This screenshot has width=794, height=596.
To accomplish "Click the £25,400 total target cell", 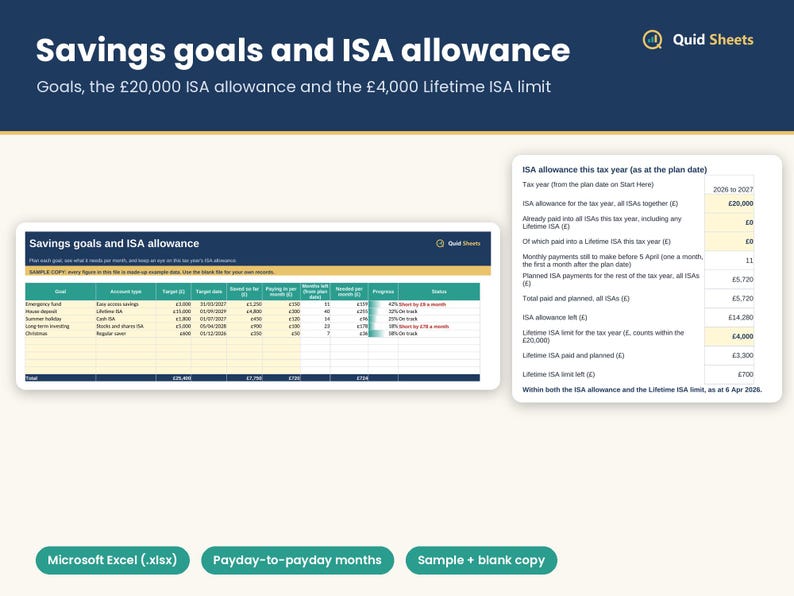I will click(x=174, y=378).
